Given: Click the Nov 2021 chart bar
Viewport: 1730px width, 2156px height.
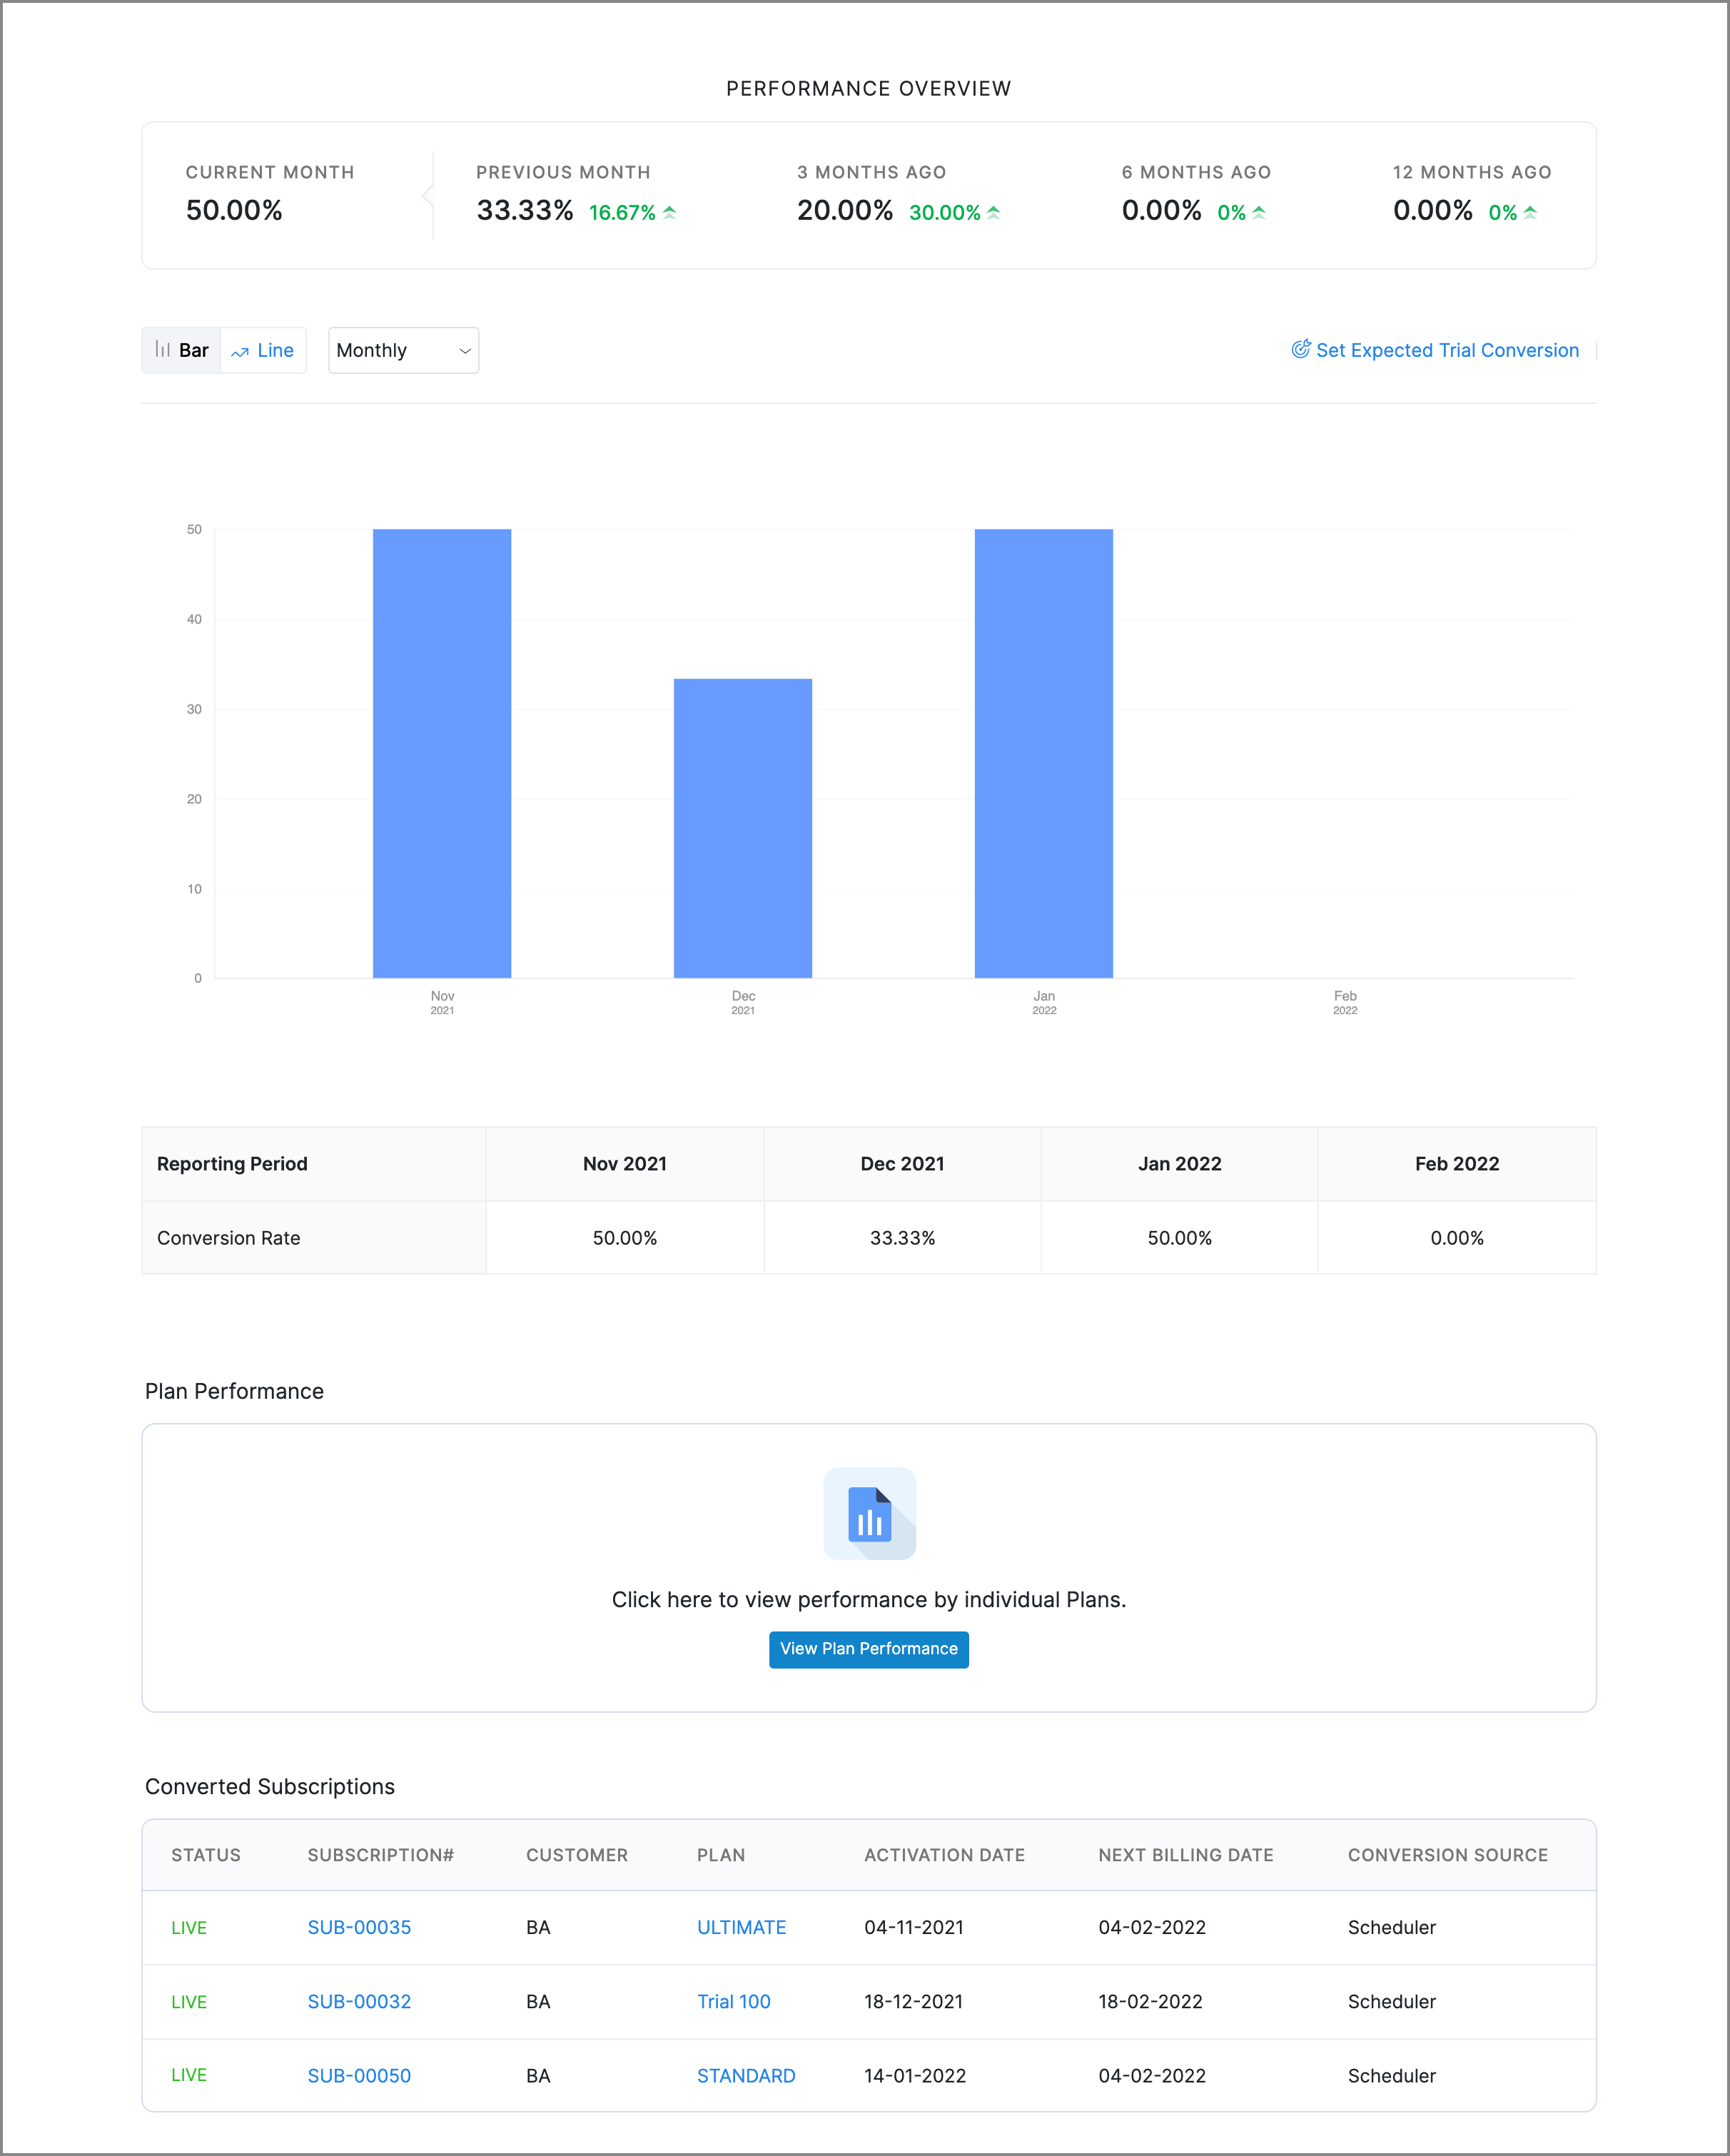Looking at the screenshot, I should (442, 753).
